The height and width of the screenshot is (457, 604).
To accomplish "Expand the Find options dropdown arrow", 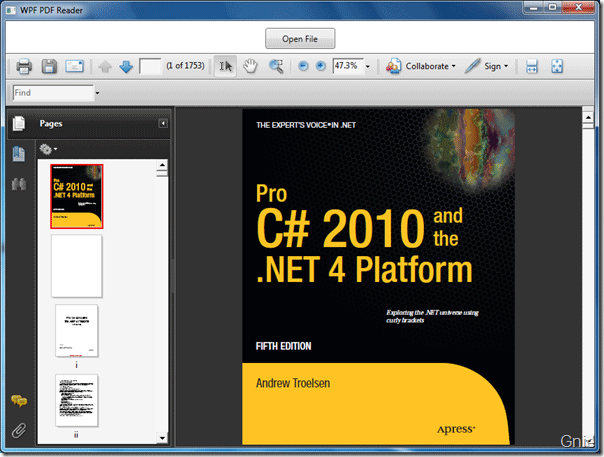I will pyautogui.click(x=97, y=93).
